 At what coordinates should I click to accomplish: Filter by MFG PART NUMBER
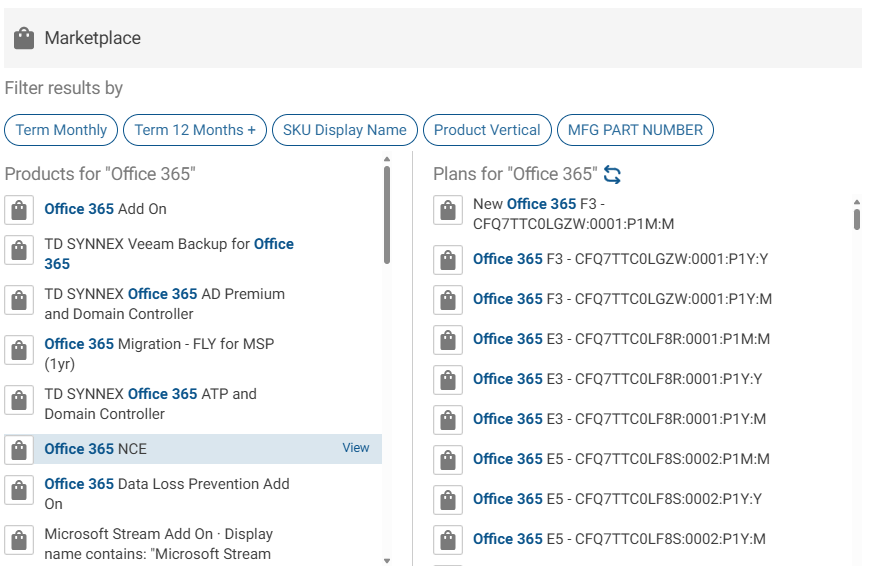click(x=635, y=130)
